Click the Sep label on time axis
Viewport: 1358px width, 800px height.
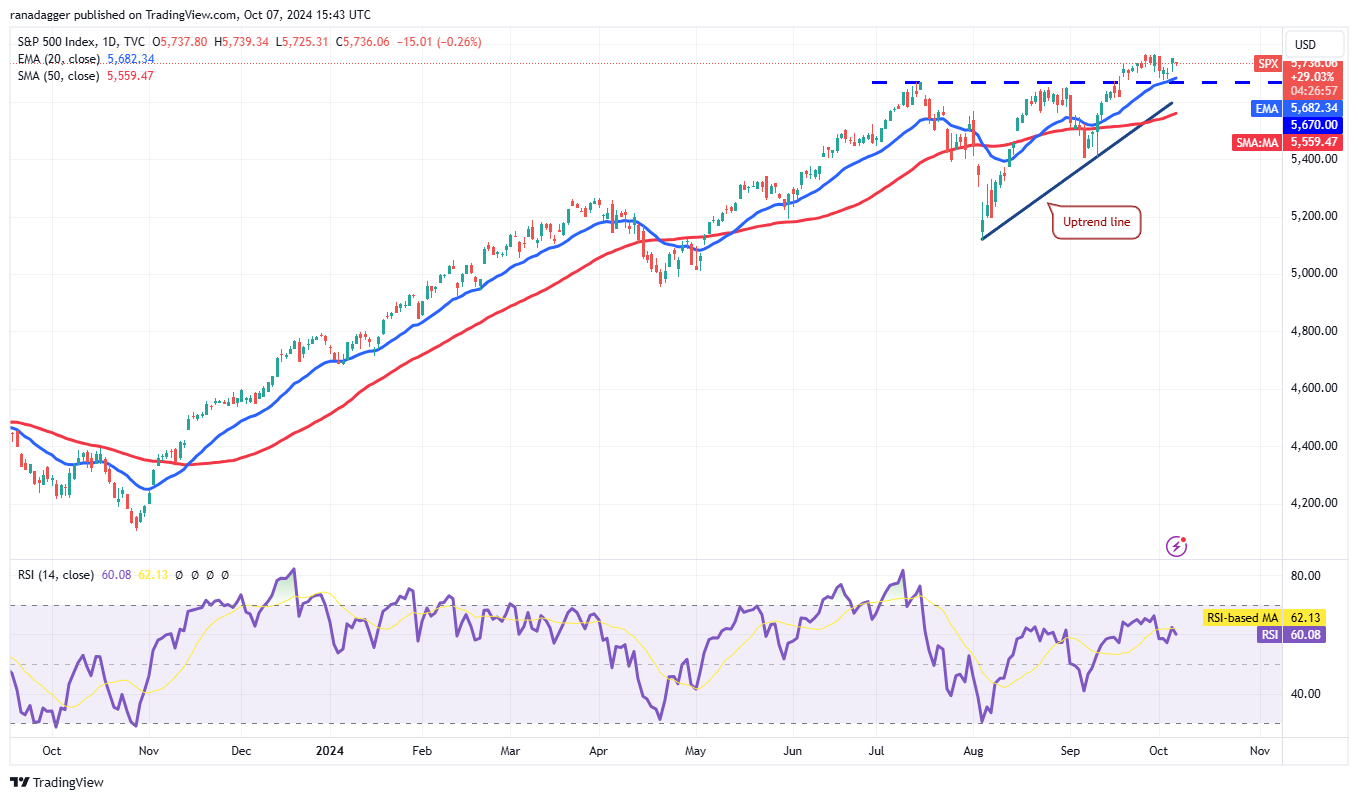[x=1071, y=750]
